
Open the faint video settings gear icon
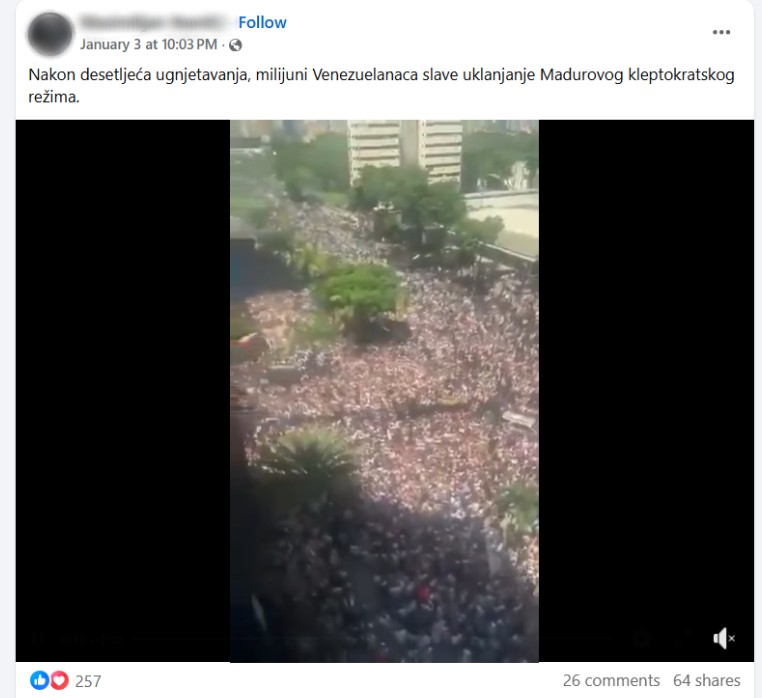pyautogui.click(x=643, y=638)
